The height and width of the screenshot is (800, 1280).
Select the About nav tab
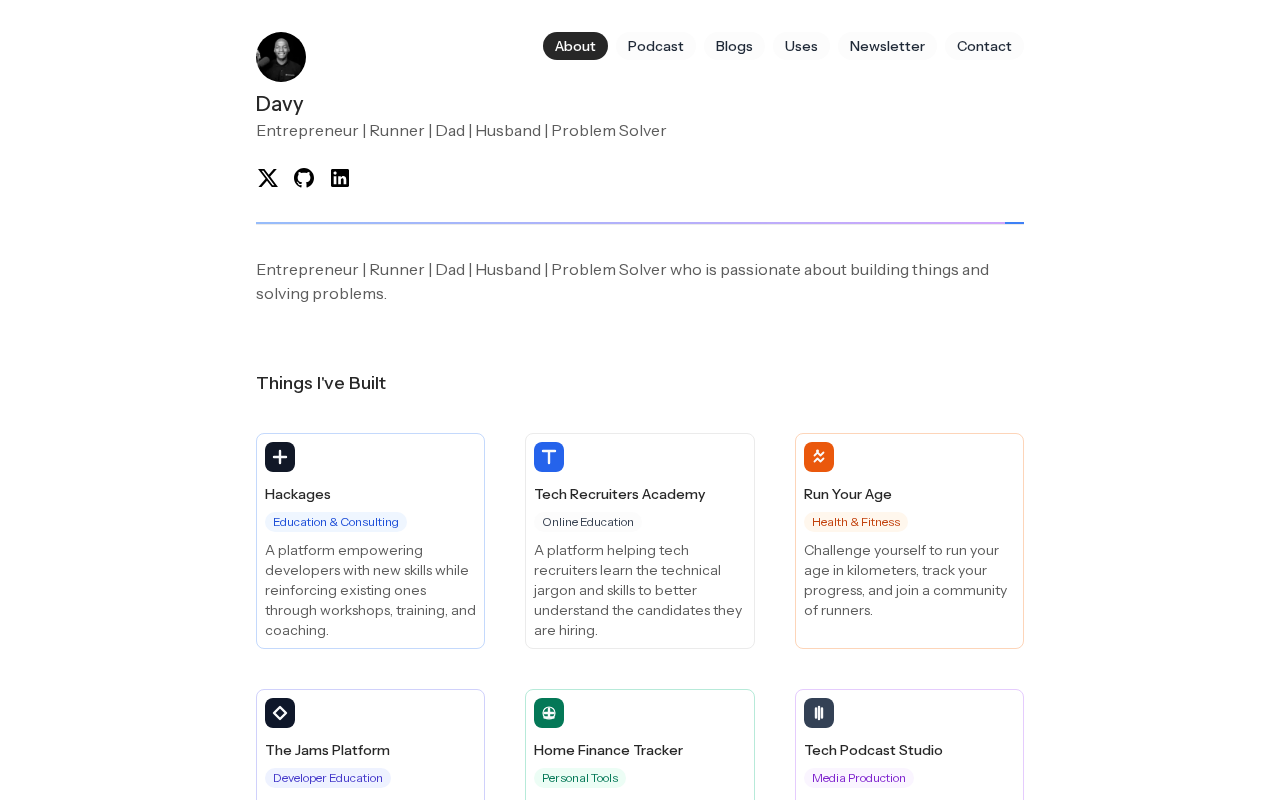[575, 46]
